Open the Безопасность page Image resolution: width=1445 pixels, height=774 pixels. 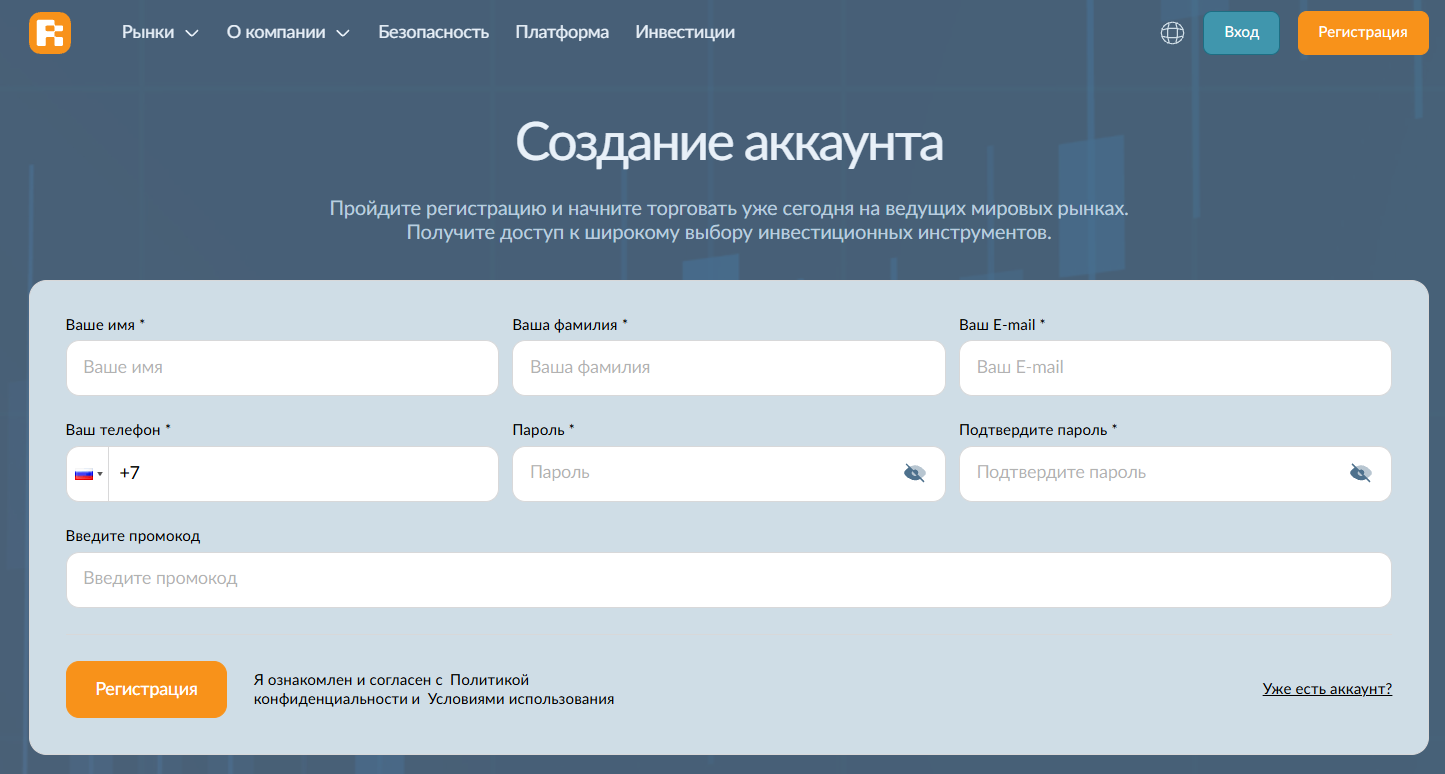[x=433, y=33]
